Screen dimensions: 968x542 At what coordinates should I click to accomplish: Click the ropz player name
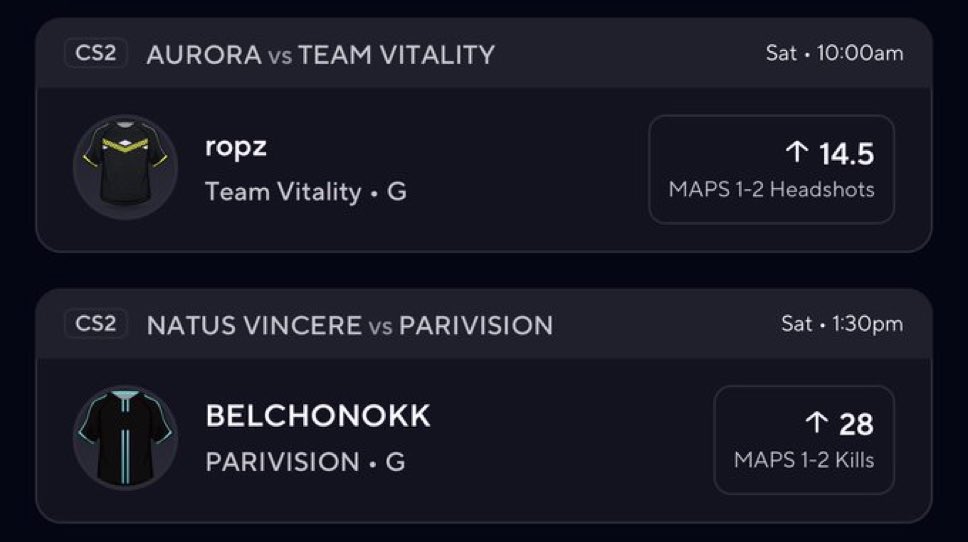[x=236, y=146]
